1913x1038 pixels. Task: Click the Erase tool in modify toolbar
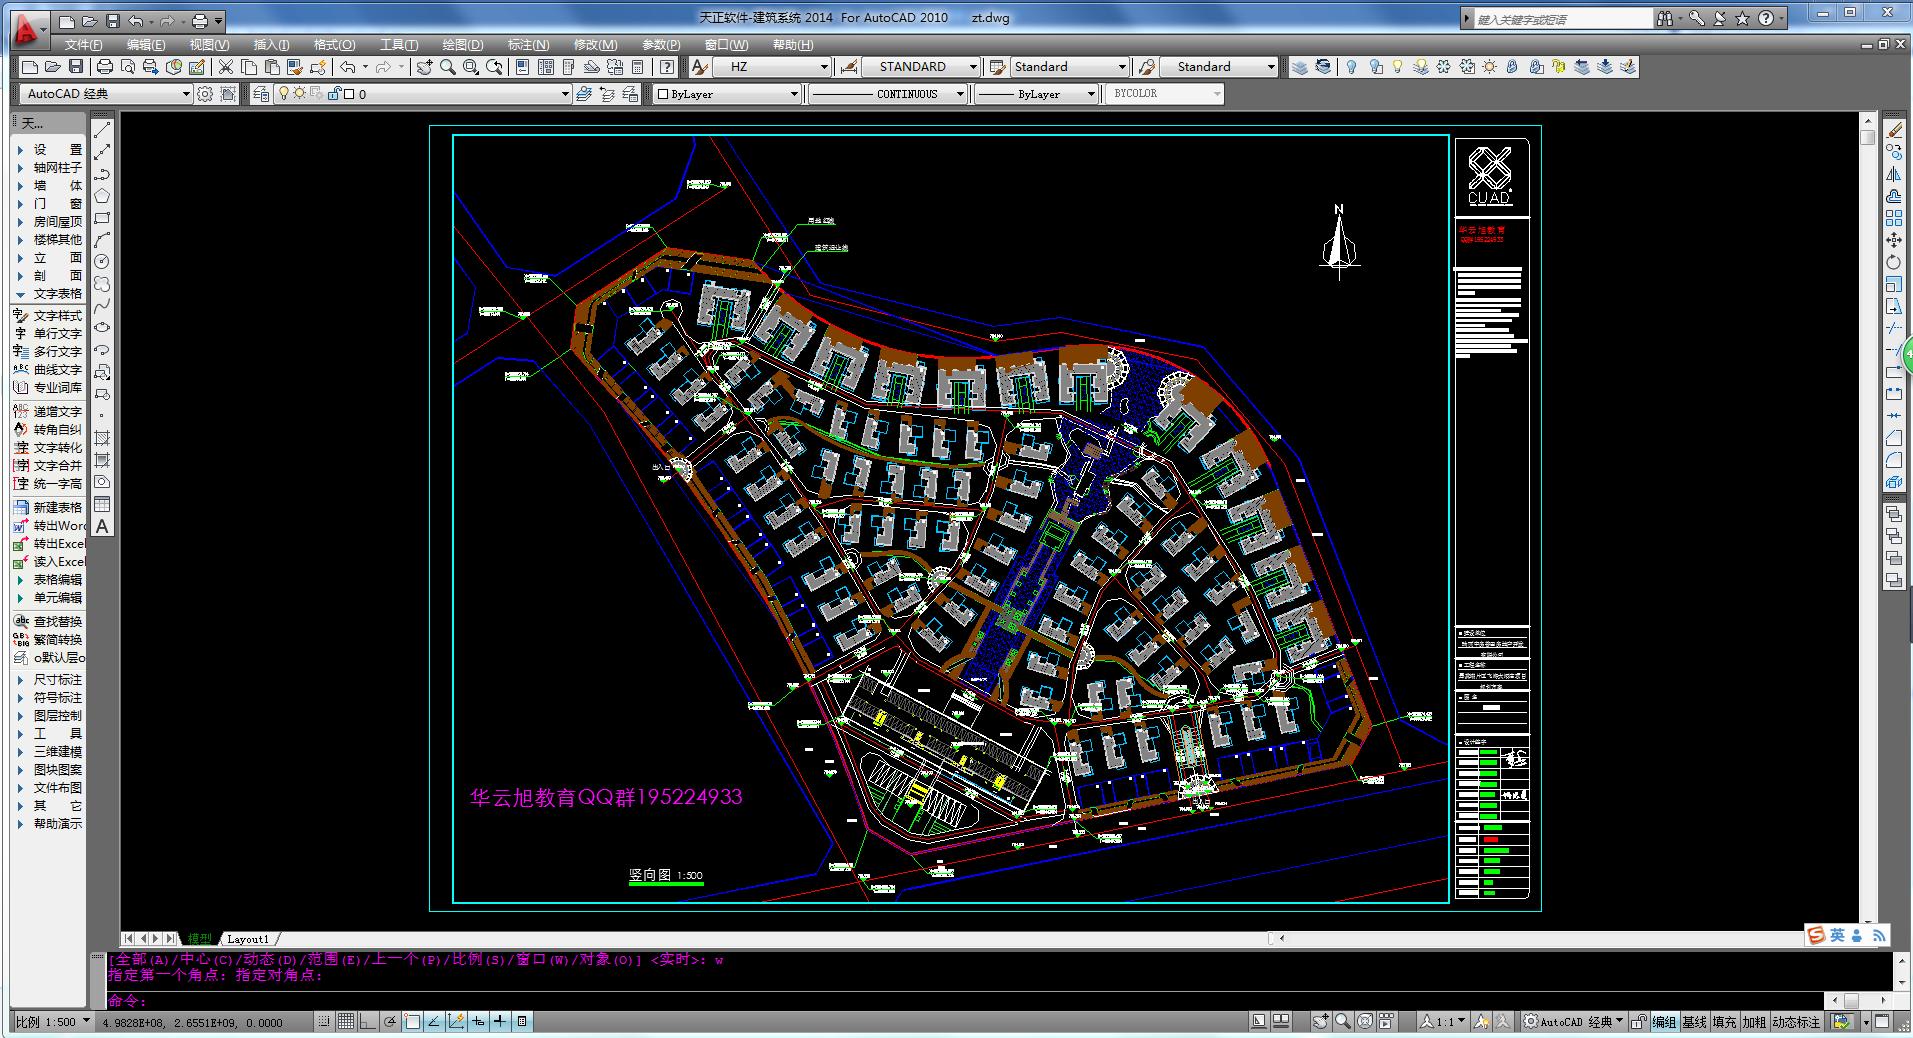(x=1894, y=131)
